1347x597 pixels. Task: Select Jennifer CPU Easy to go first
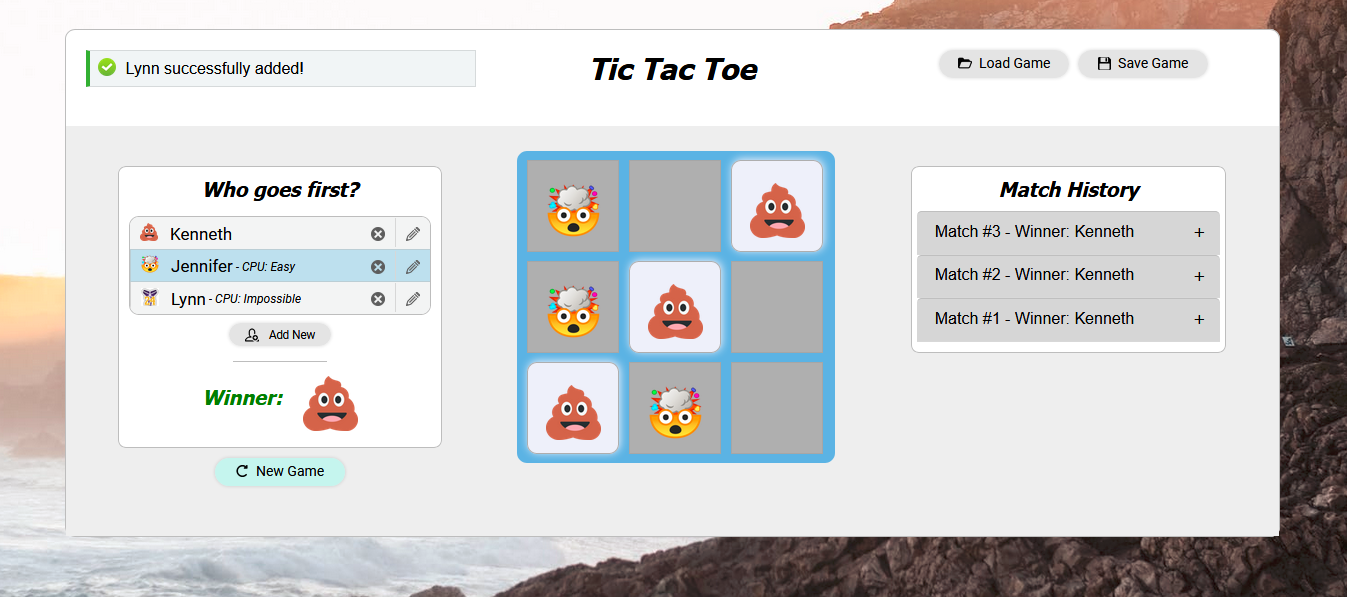pos(280,266)
